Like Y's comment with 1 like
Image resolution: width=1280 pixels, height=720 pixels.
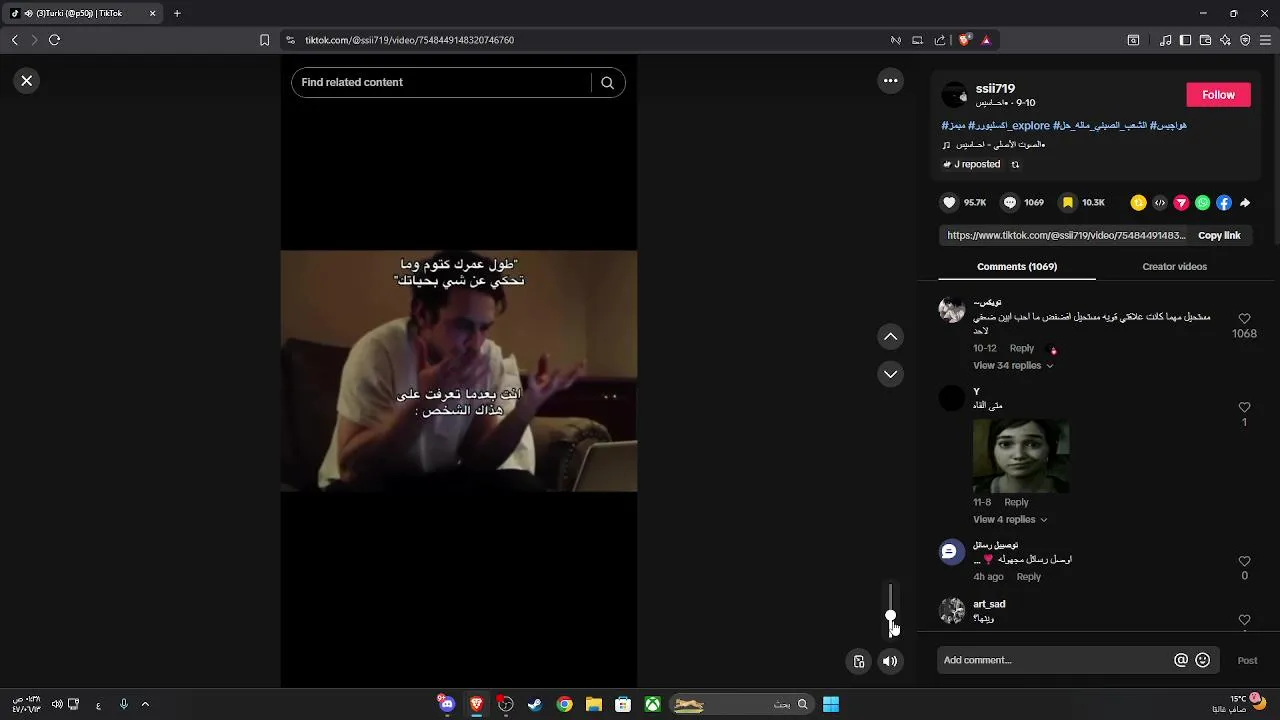[1244, 407]
